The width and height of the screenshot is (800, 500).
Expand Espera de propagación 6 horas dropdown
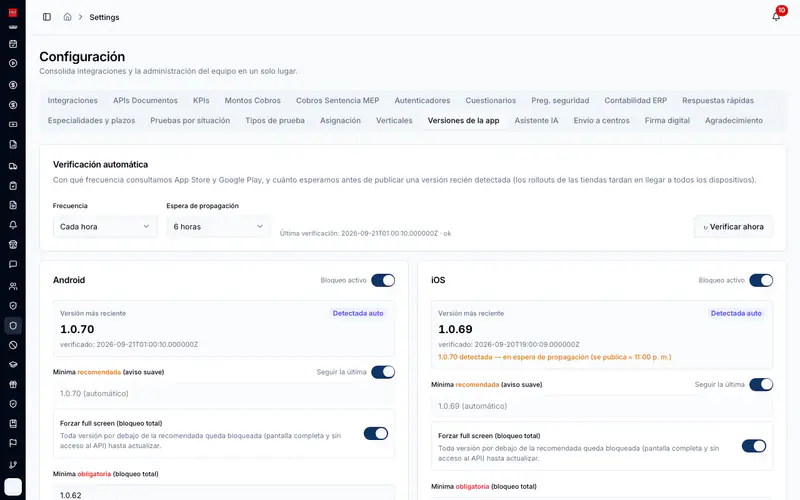coord(219,227)
